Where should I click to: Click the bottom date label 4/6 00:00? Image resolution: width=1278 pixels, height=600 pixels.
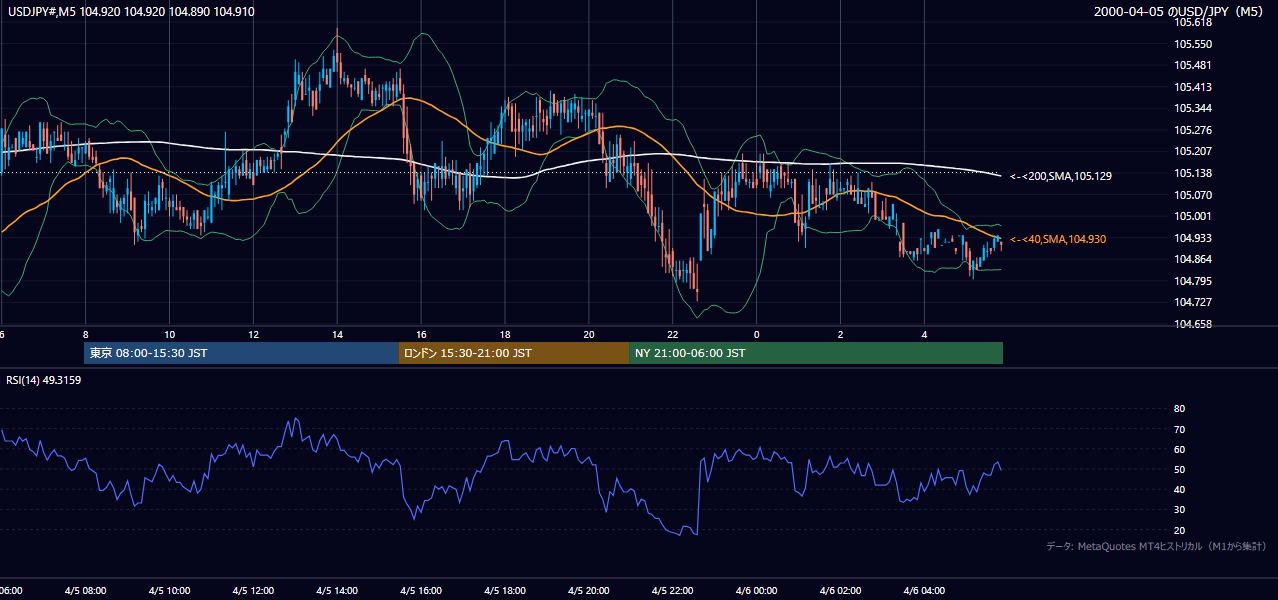756,591
